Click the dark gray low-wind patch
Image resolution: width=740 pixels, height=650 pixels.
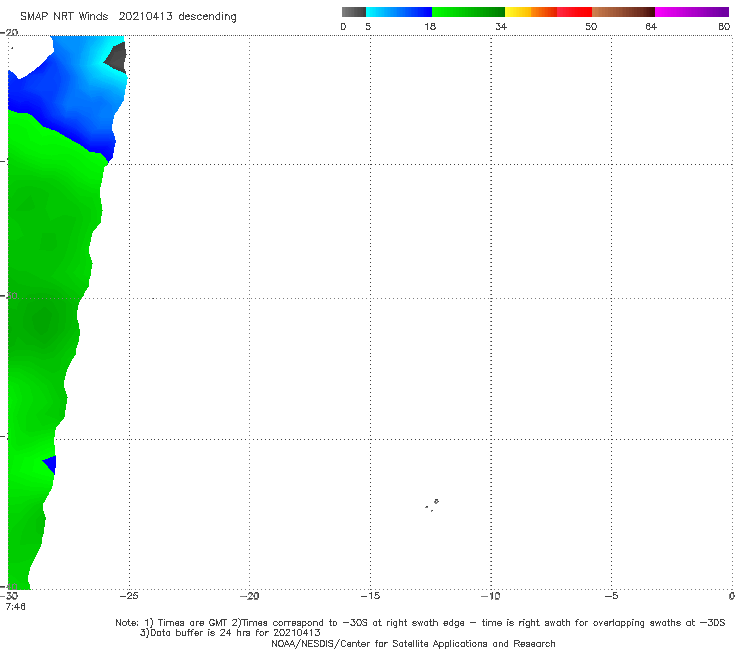pyautogui.click(x=117, y=58)
